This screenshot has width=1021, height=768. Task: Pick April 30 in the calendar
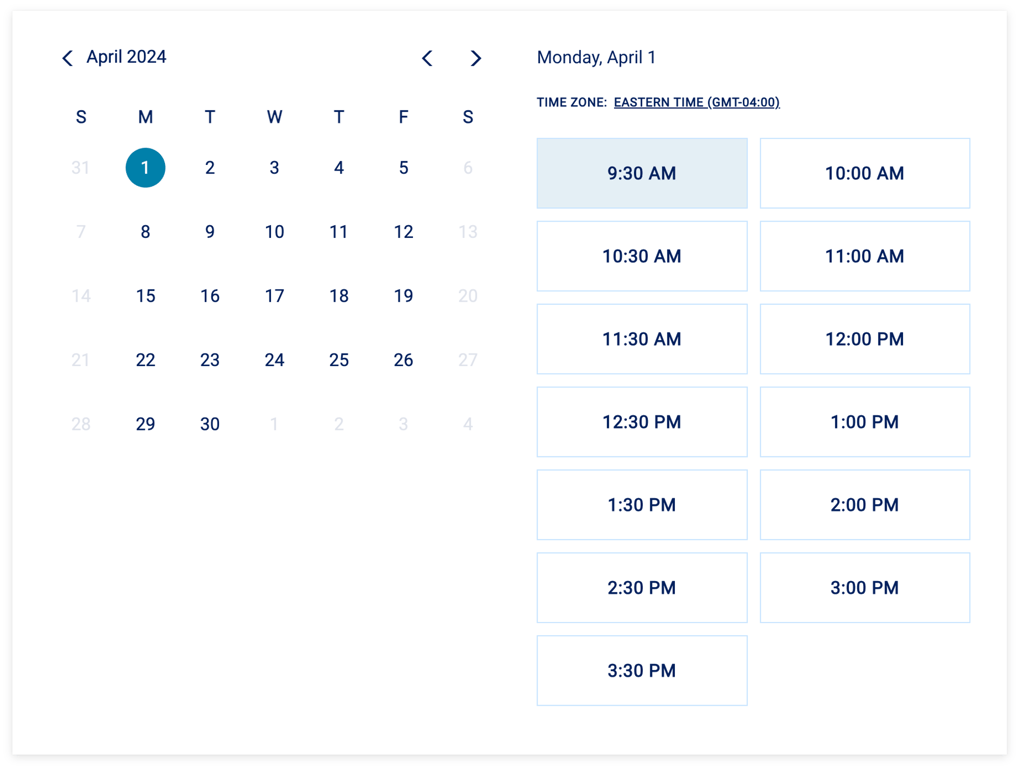(x=210, y=424)
